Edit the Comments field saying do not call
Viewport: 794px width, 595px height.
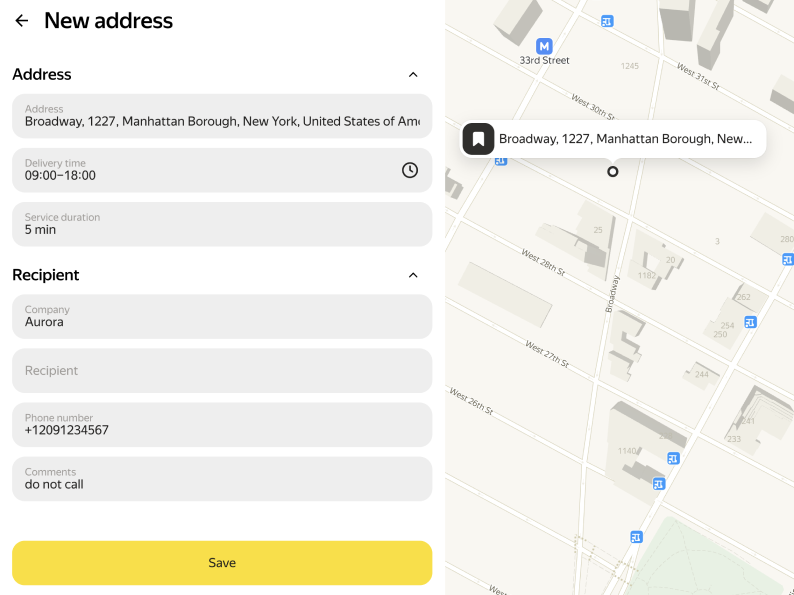(222, 479)
